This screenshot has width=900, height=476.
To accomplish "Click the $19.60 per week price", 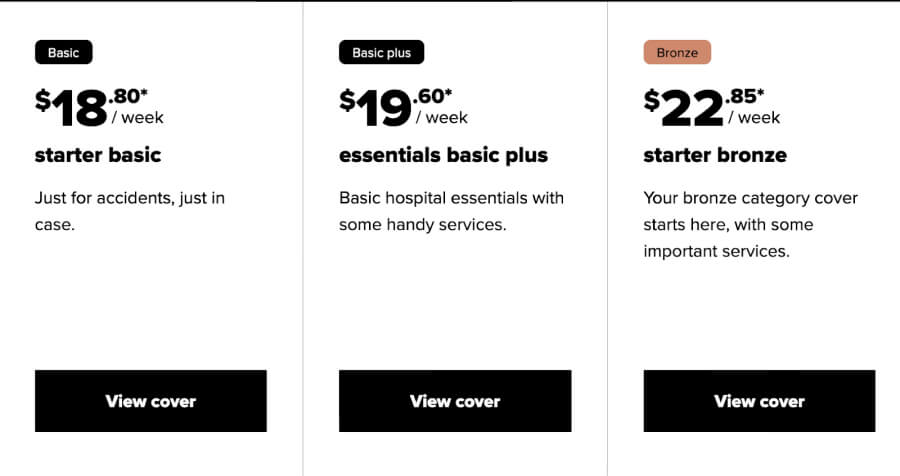I will pos(404,107).
